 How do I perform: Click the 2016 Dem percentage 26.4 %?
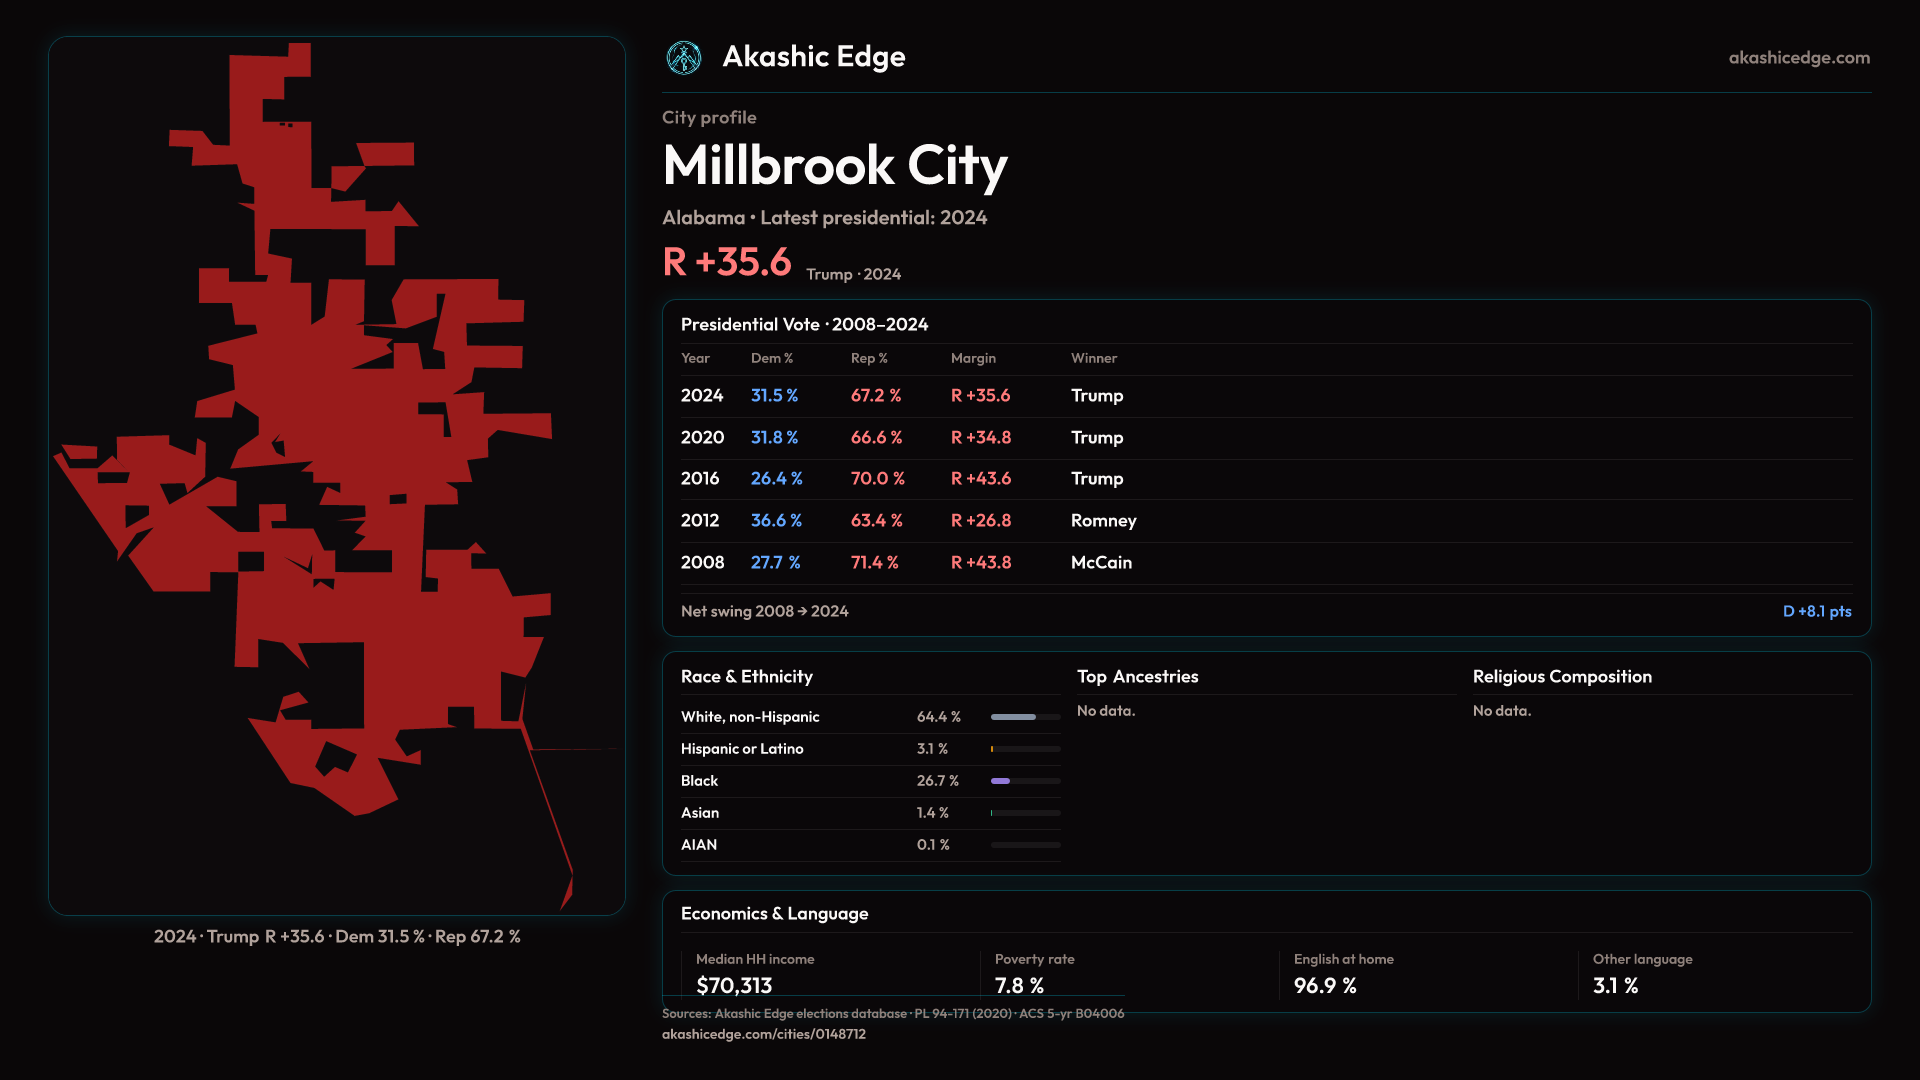pyautogui.click(x=776, y=479)
